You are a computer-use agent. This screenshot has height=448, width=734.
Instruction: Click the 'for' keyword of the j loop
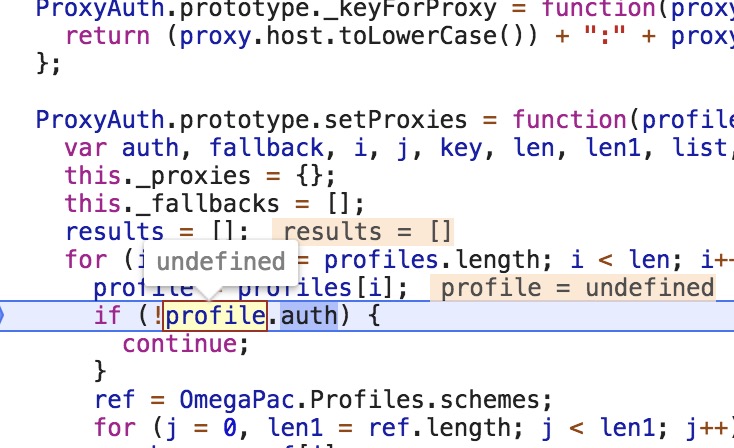pyautogui.click(x=115, y=428)
